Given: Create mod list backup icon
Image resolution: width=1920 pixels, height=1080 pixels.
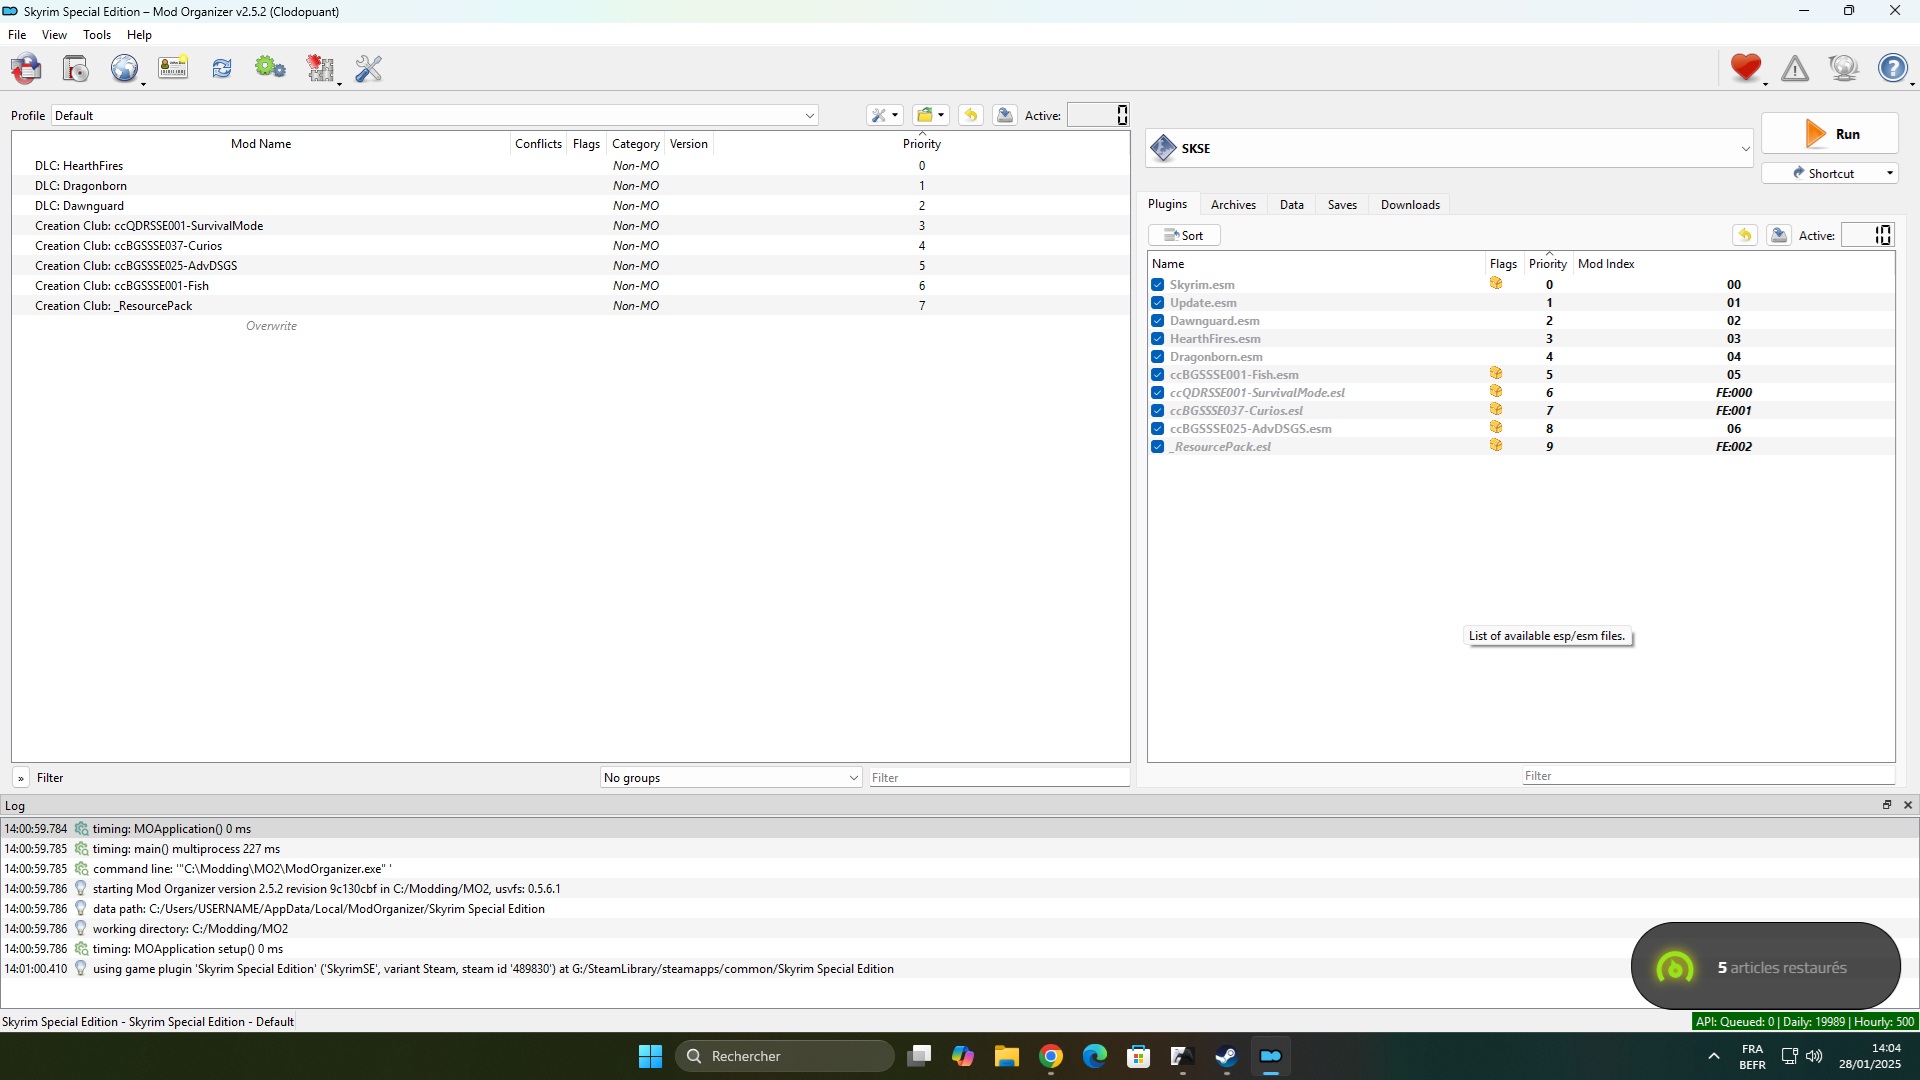Looking at the screenshot, I should coord(1005,116).
